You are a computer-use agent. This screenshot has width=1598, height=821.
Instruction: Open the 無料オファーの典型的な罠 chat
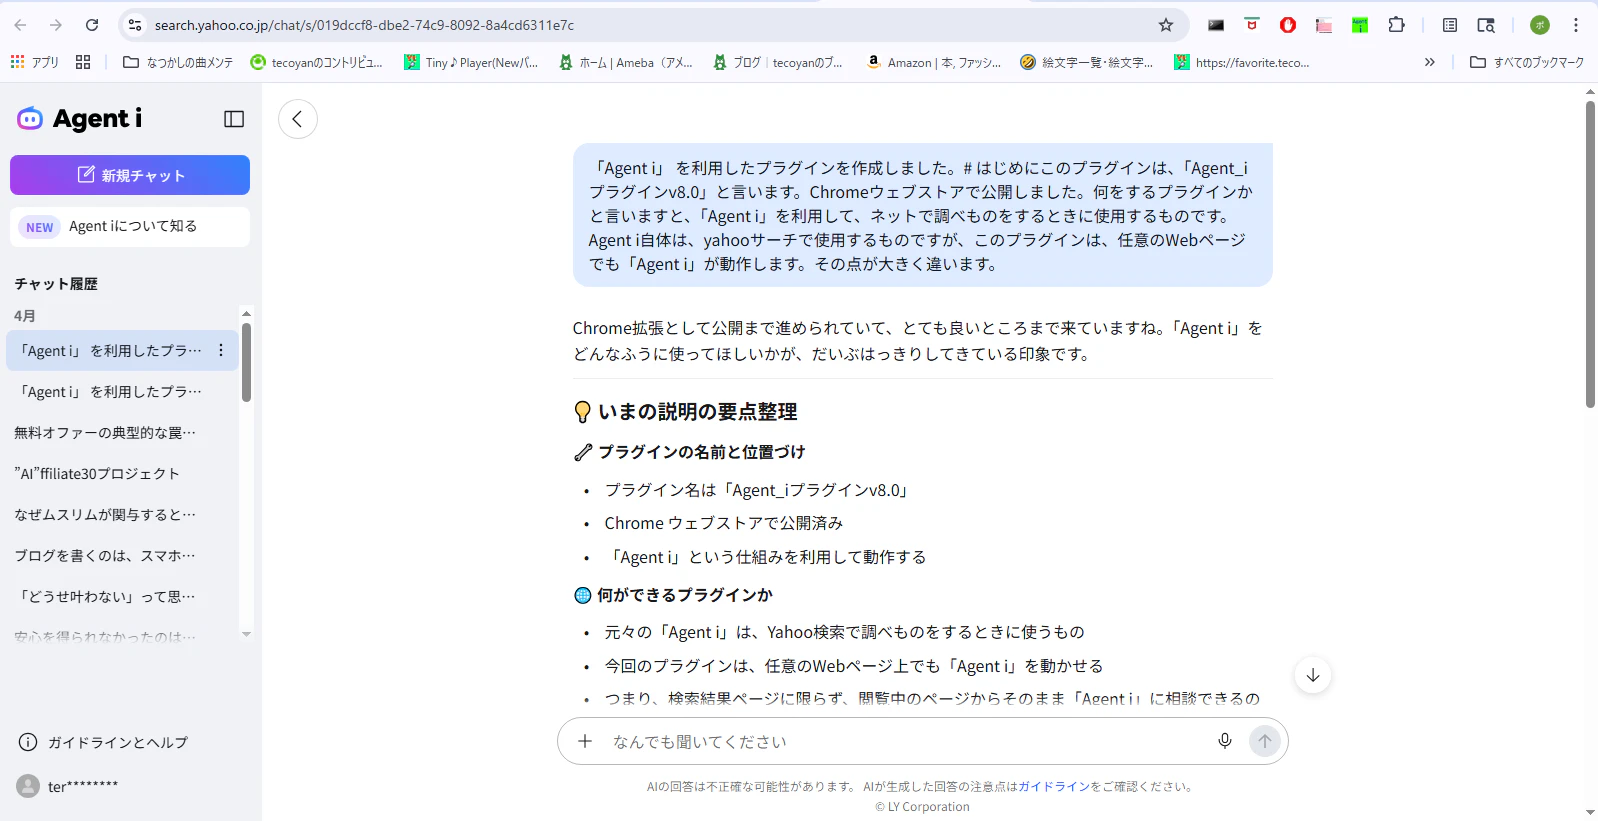click(x=124, y=433)
